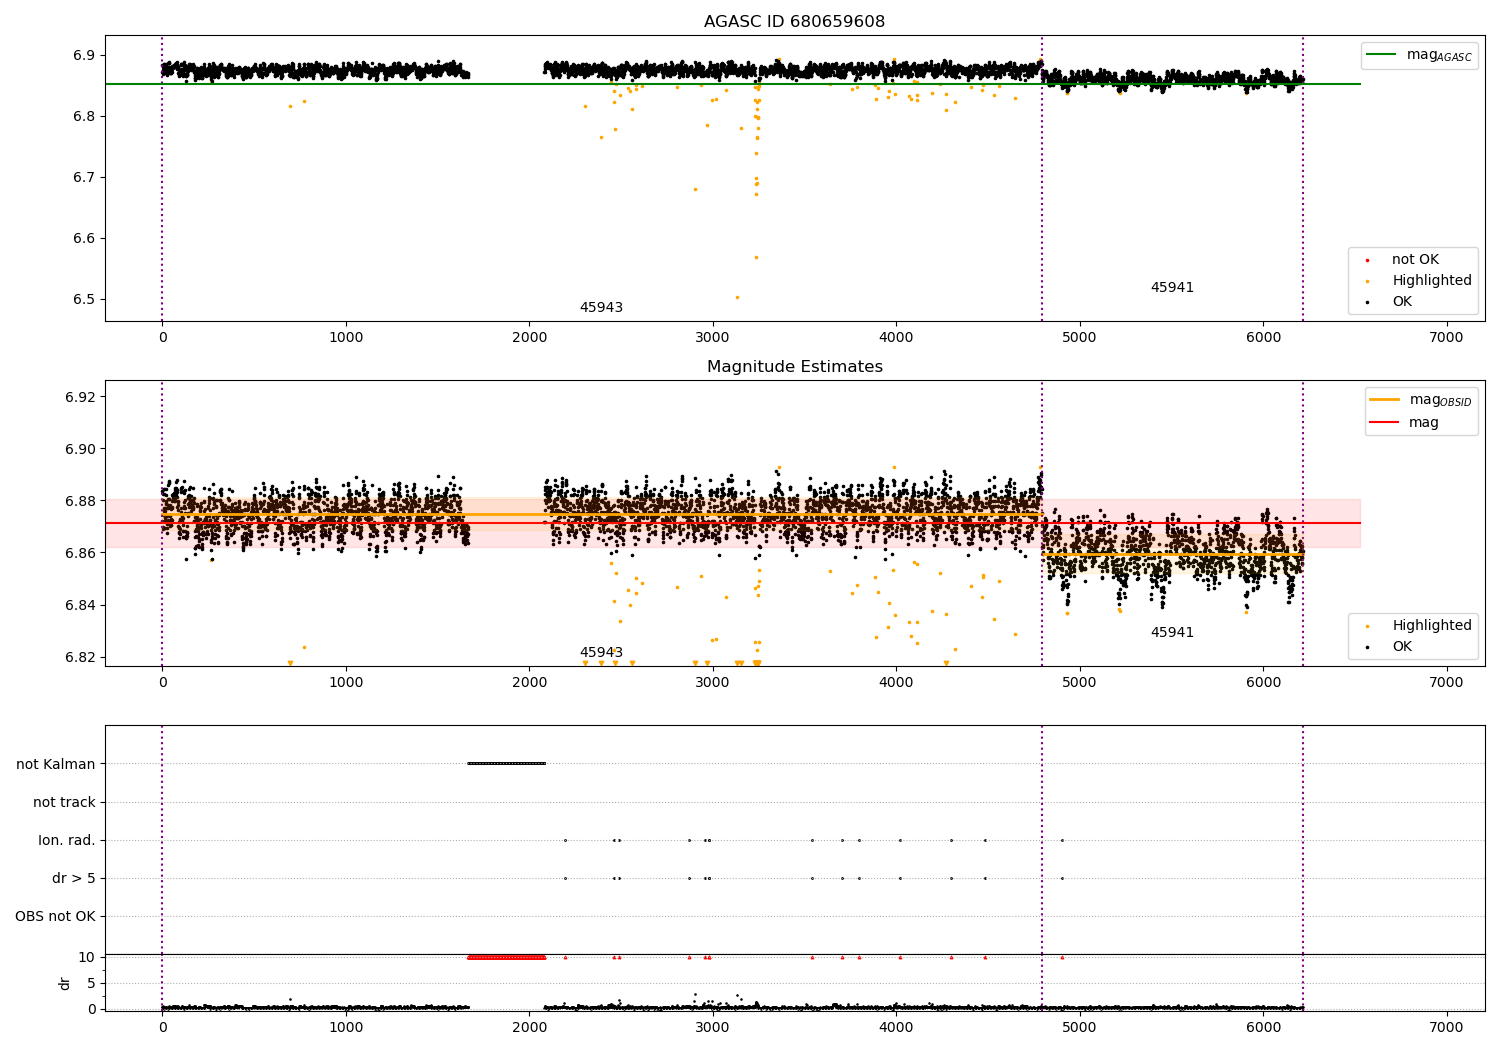Click the 'dr > 5' row label
This screenshot has height=1050, width=1500.
(74, 879)
